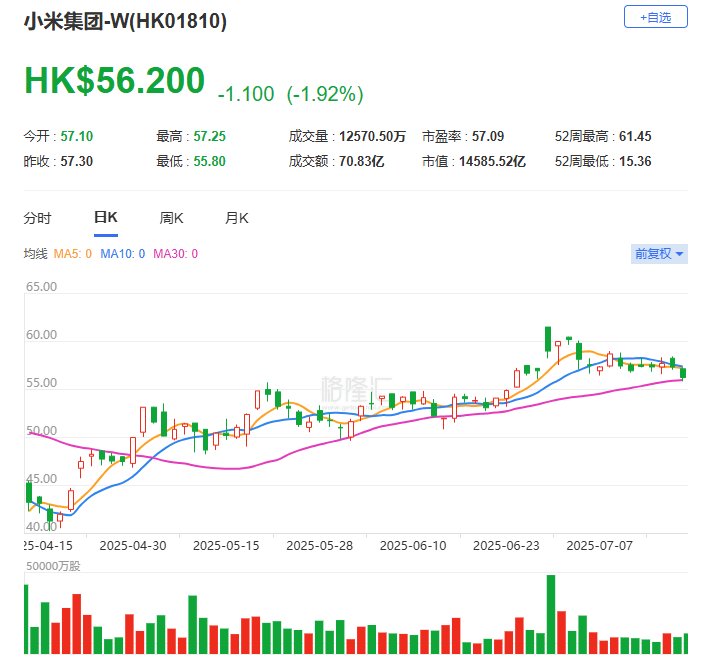Screen dimensions: 723x666
Task: Click the 最低 value 55.80
Action: pos(209,161)
